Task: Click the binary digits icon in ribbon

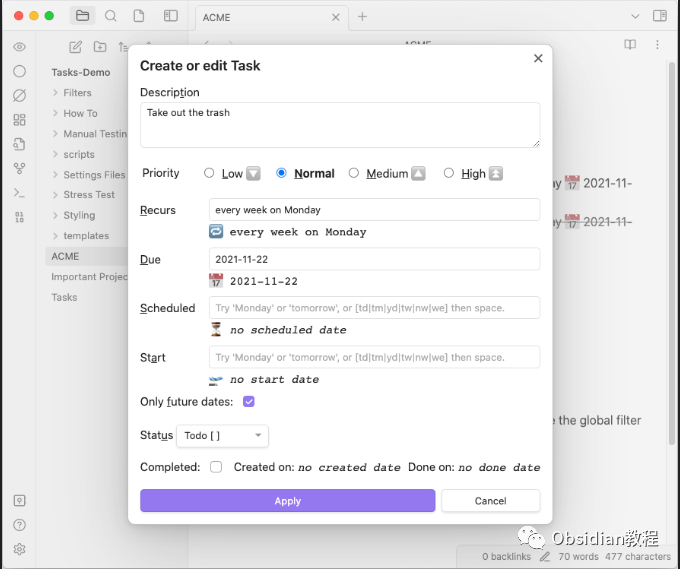Action: (x=19, y=217)
